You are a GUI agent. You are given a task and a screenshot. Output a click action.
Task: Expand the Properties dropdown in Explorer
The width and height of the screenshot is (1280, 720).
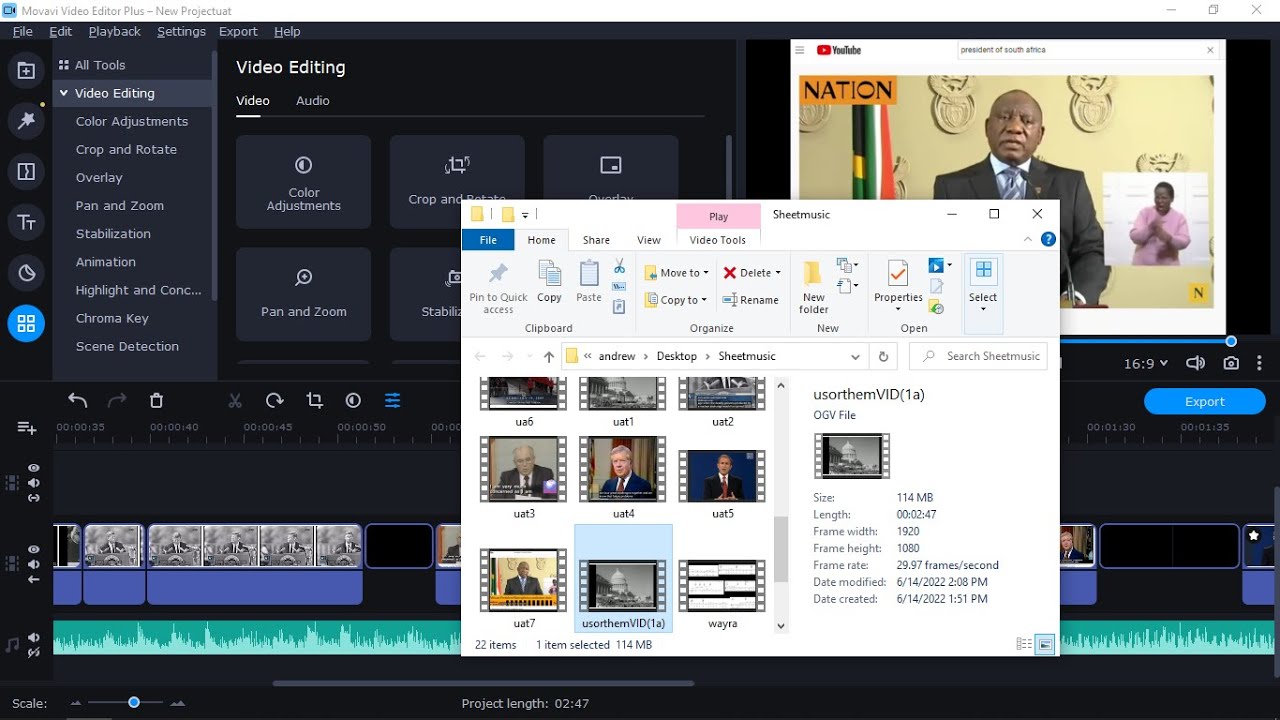tap(898, 308)
